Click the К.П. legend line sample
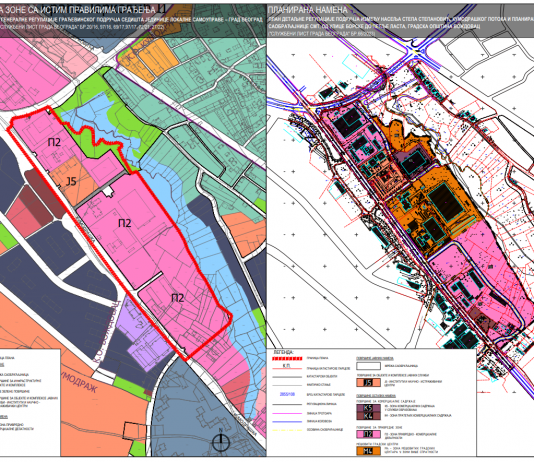The image size is (534, 462). point(287,367)
